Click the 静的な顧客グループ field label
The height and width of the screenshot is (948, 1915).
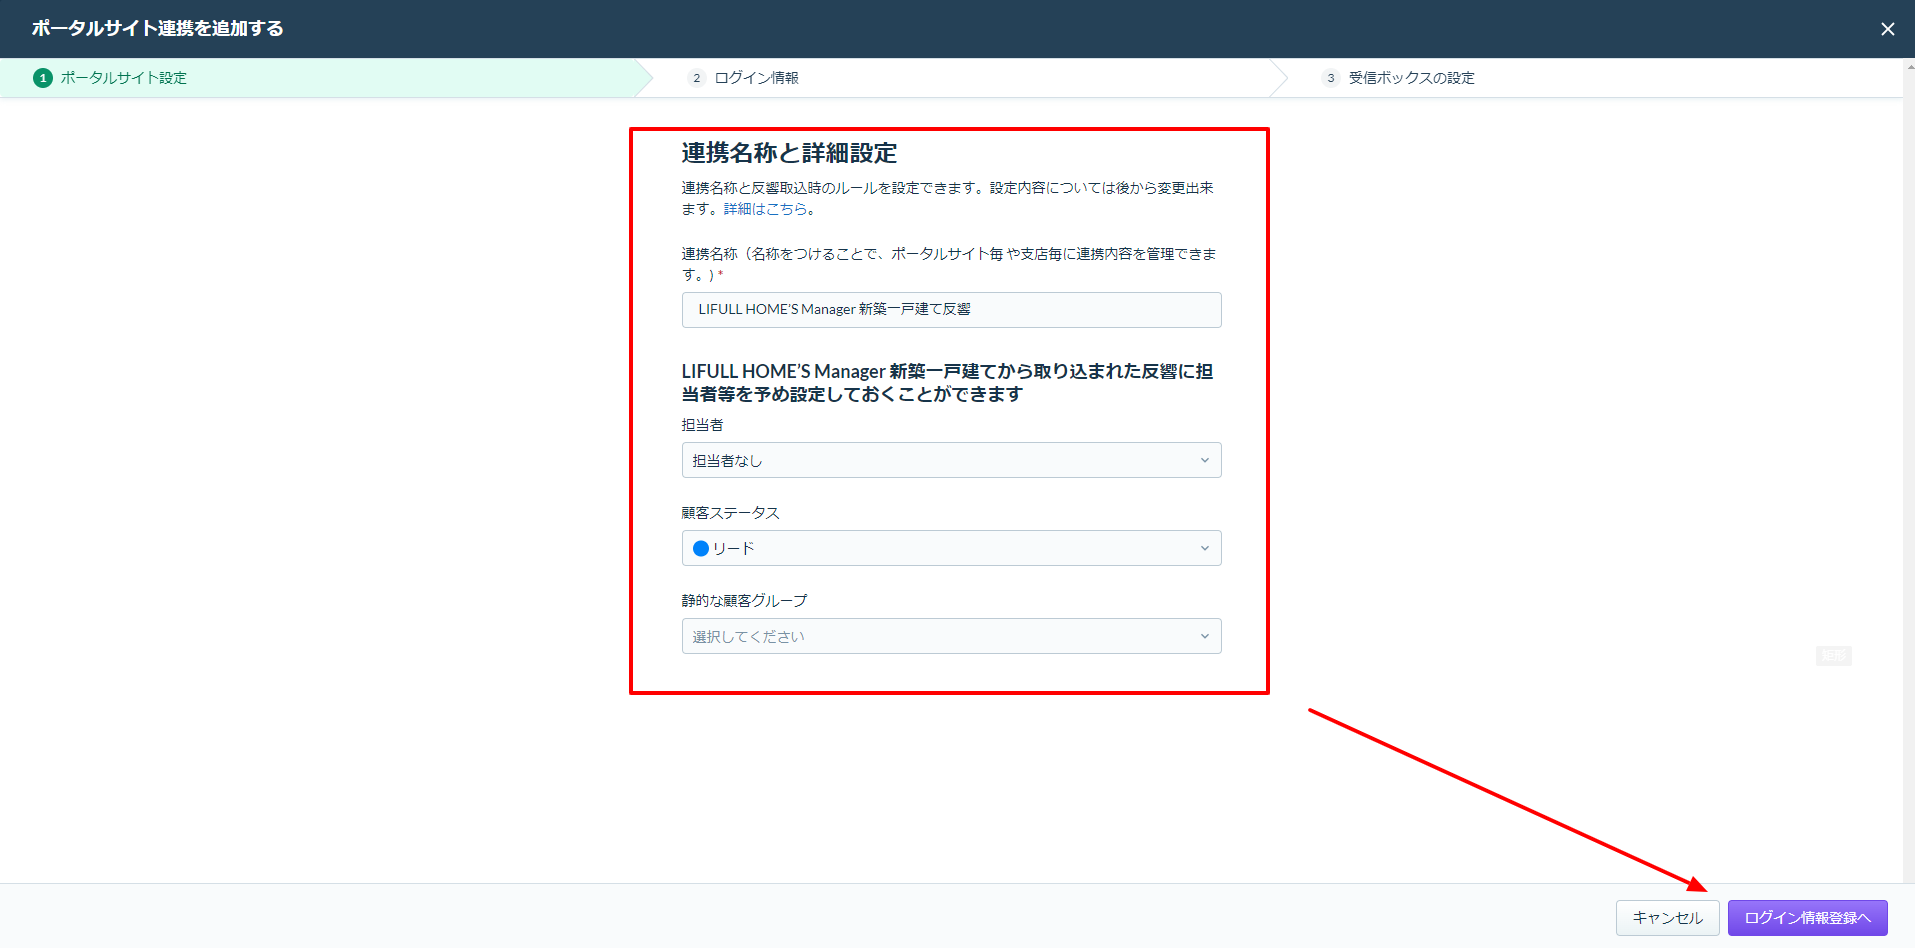(x=745, y=601)
